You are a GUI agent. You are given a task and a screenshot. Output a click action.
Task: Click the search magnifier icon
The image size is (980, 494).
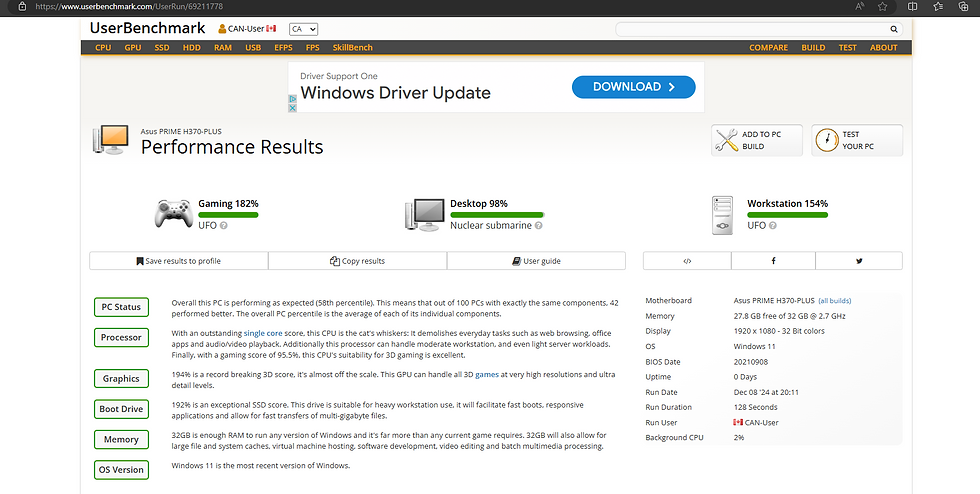(894, 29)
